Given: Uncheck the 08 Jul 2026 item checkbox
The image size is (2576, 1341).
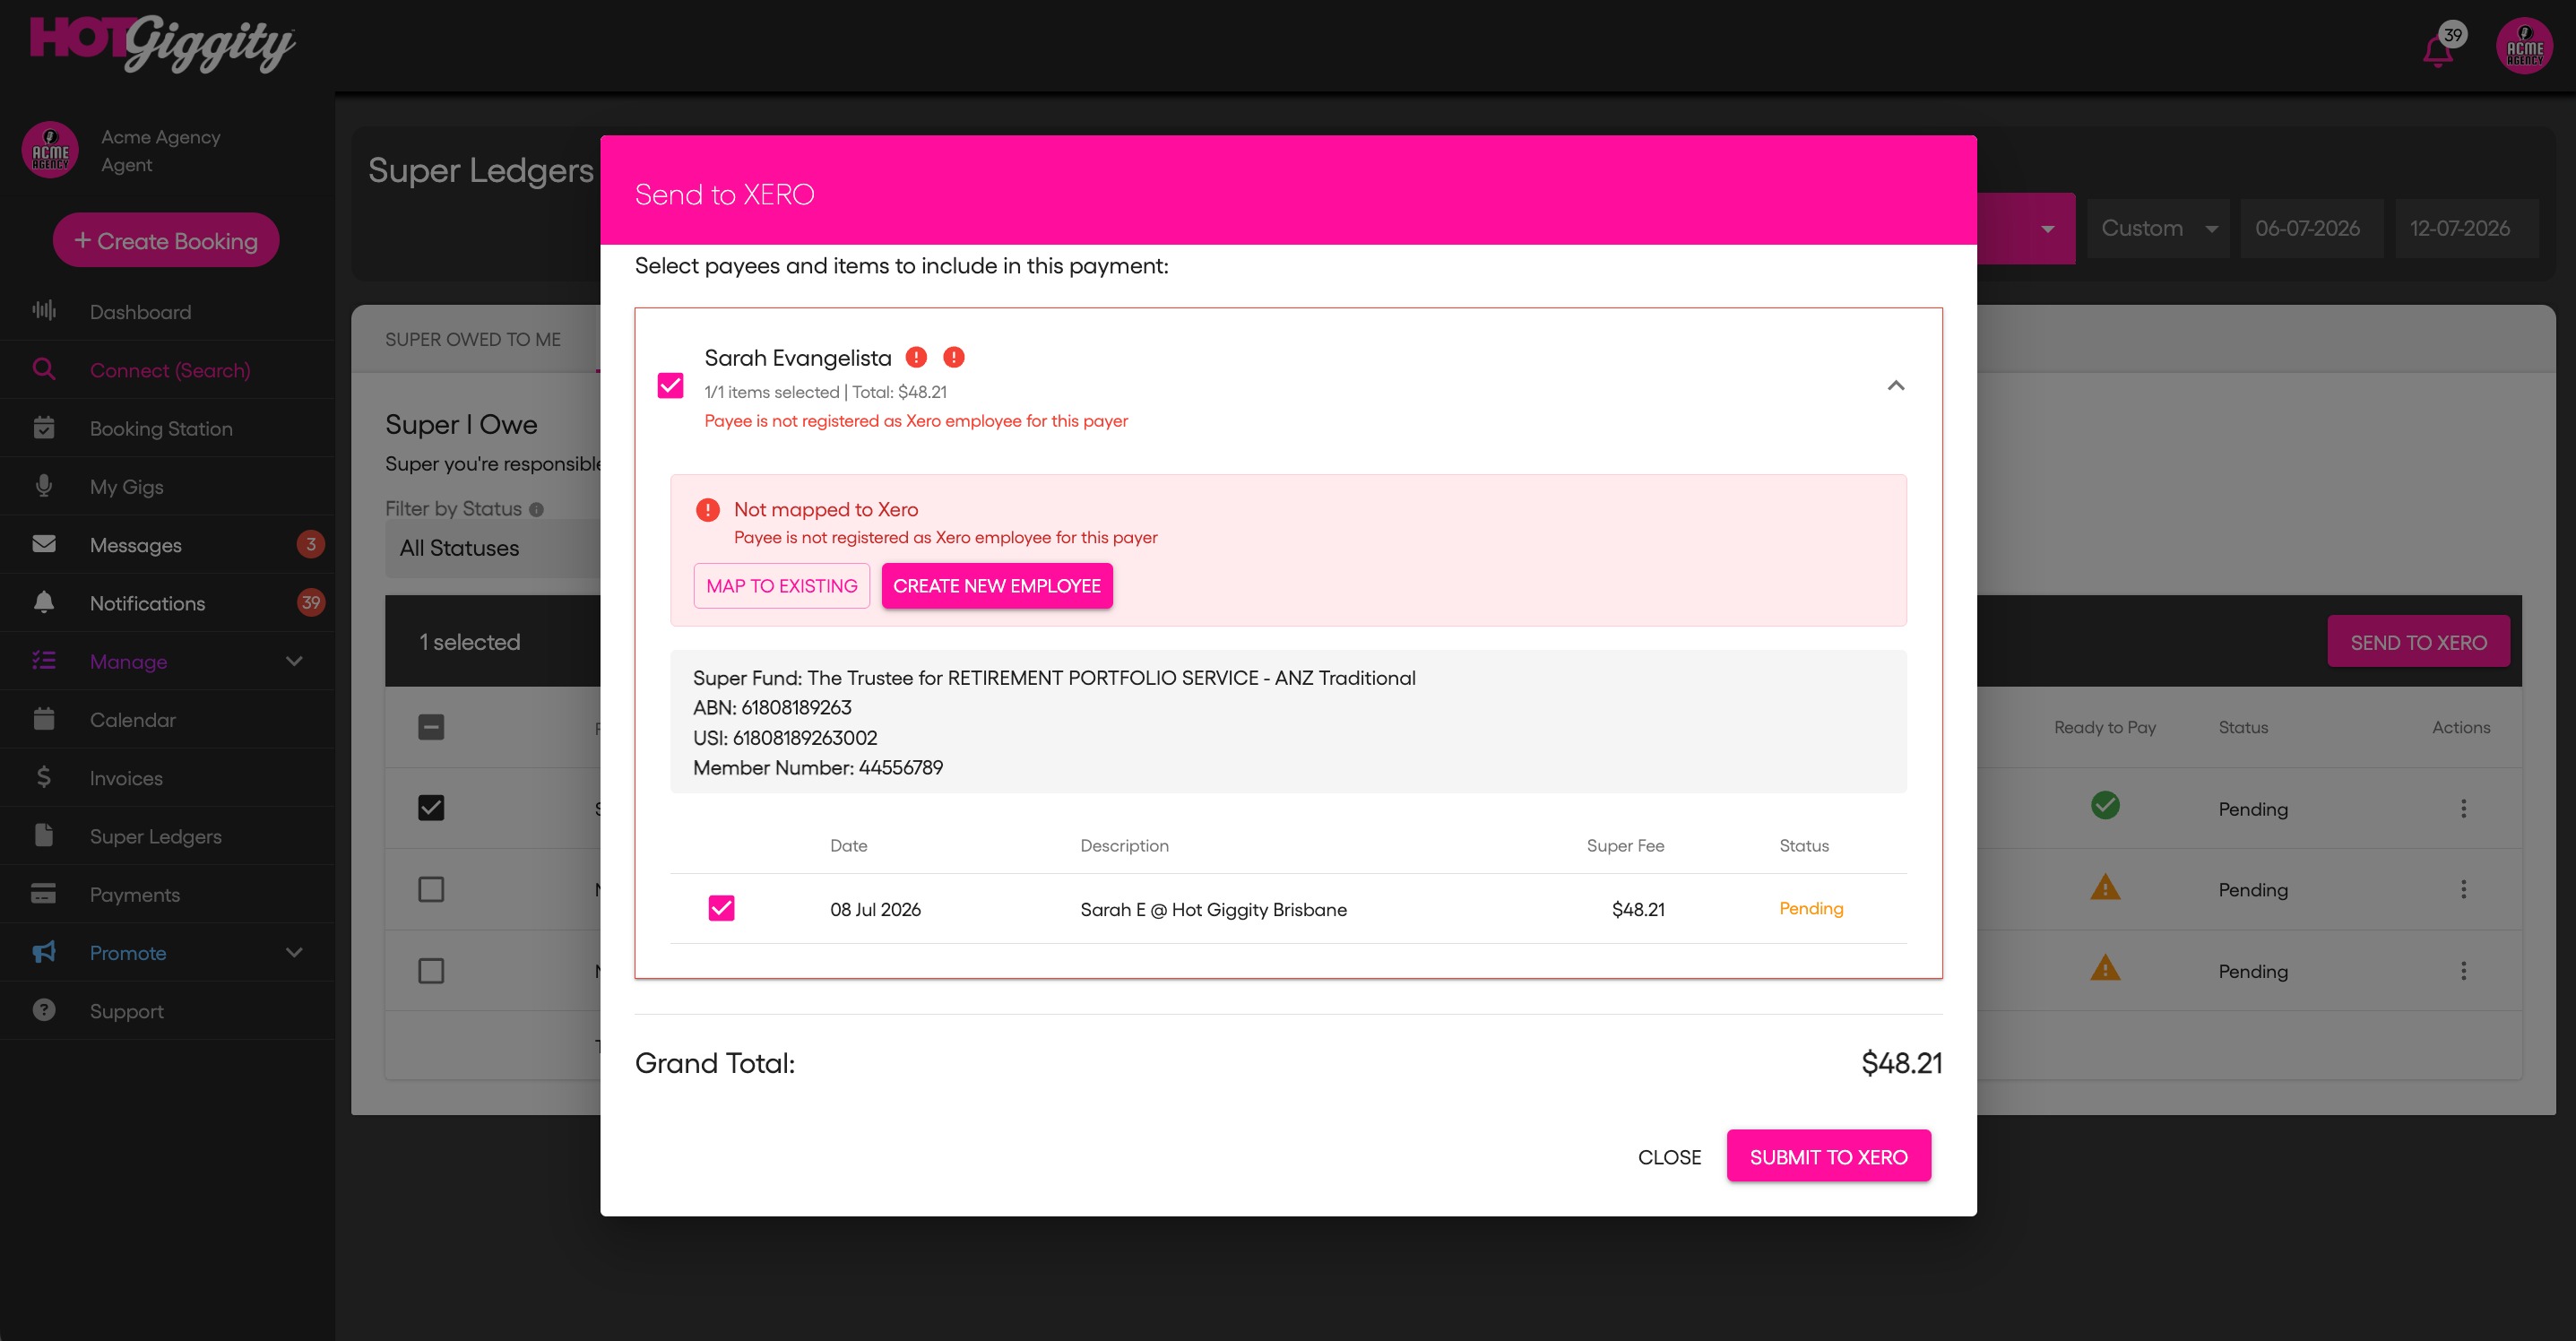Looking at the screenshot, I should [721, 908].
